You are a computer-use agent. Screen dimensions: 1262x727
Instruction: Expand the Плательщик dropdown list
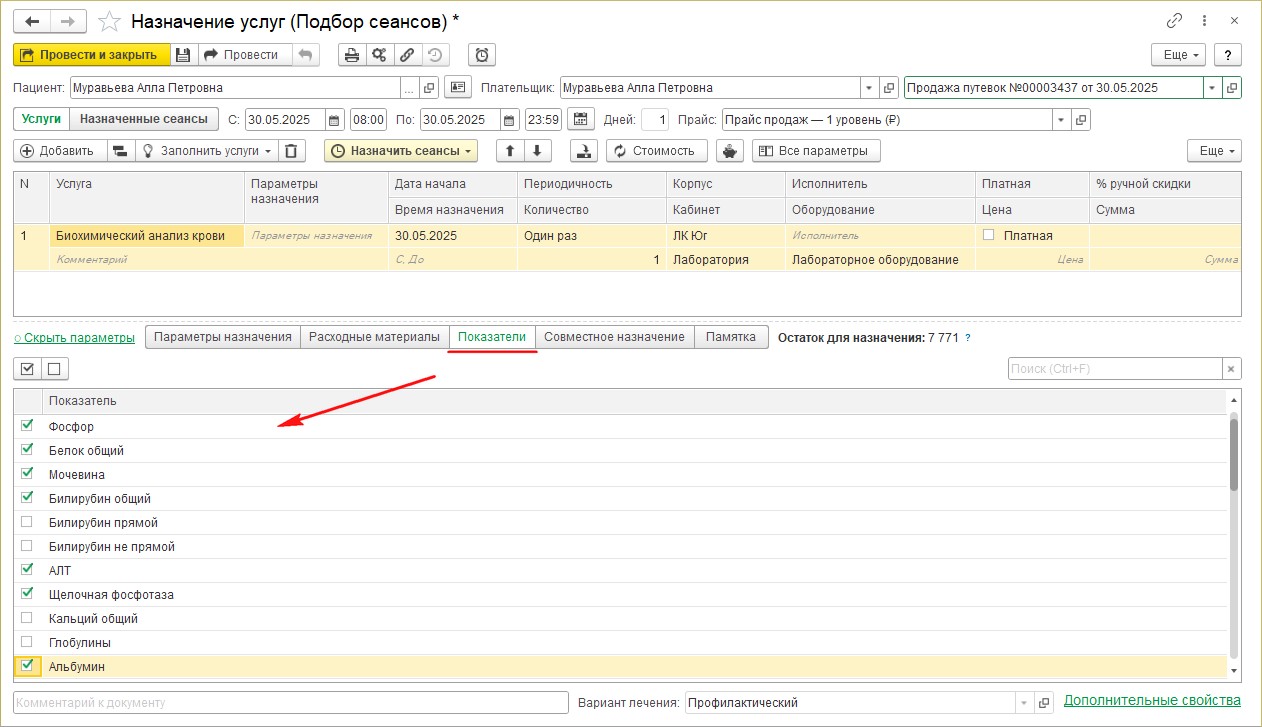(x=868, y=88)
